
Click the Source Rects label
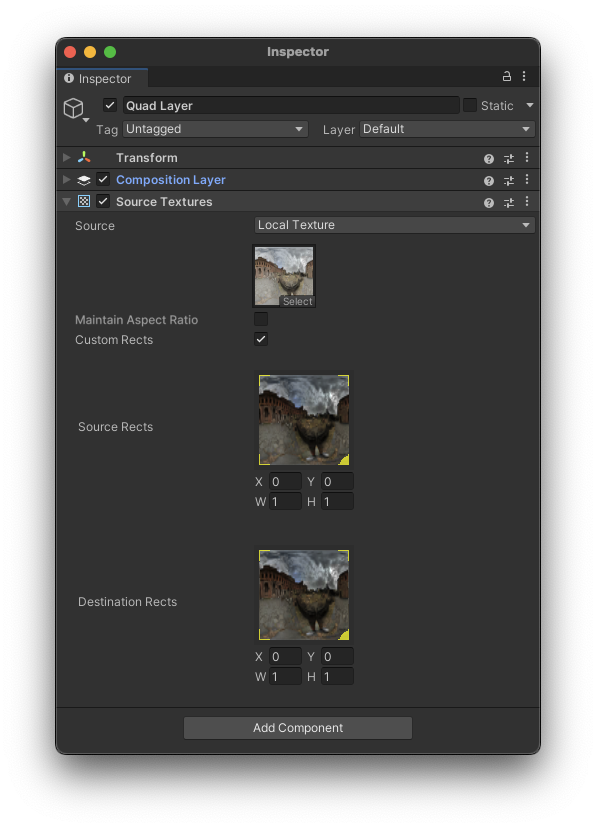[x=116, y=427]
